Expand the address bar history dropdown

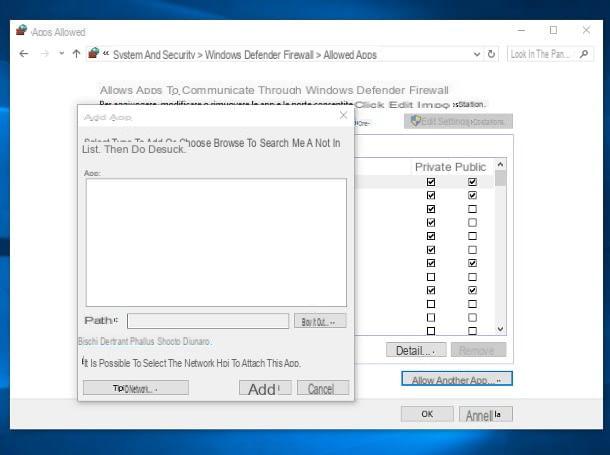tap(476, 54)
